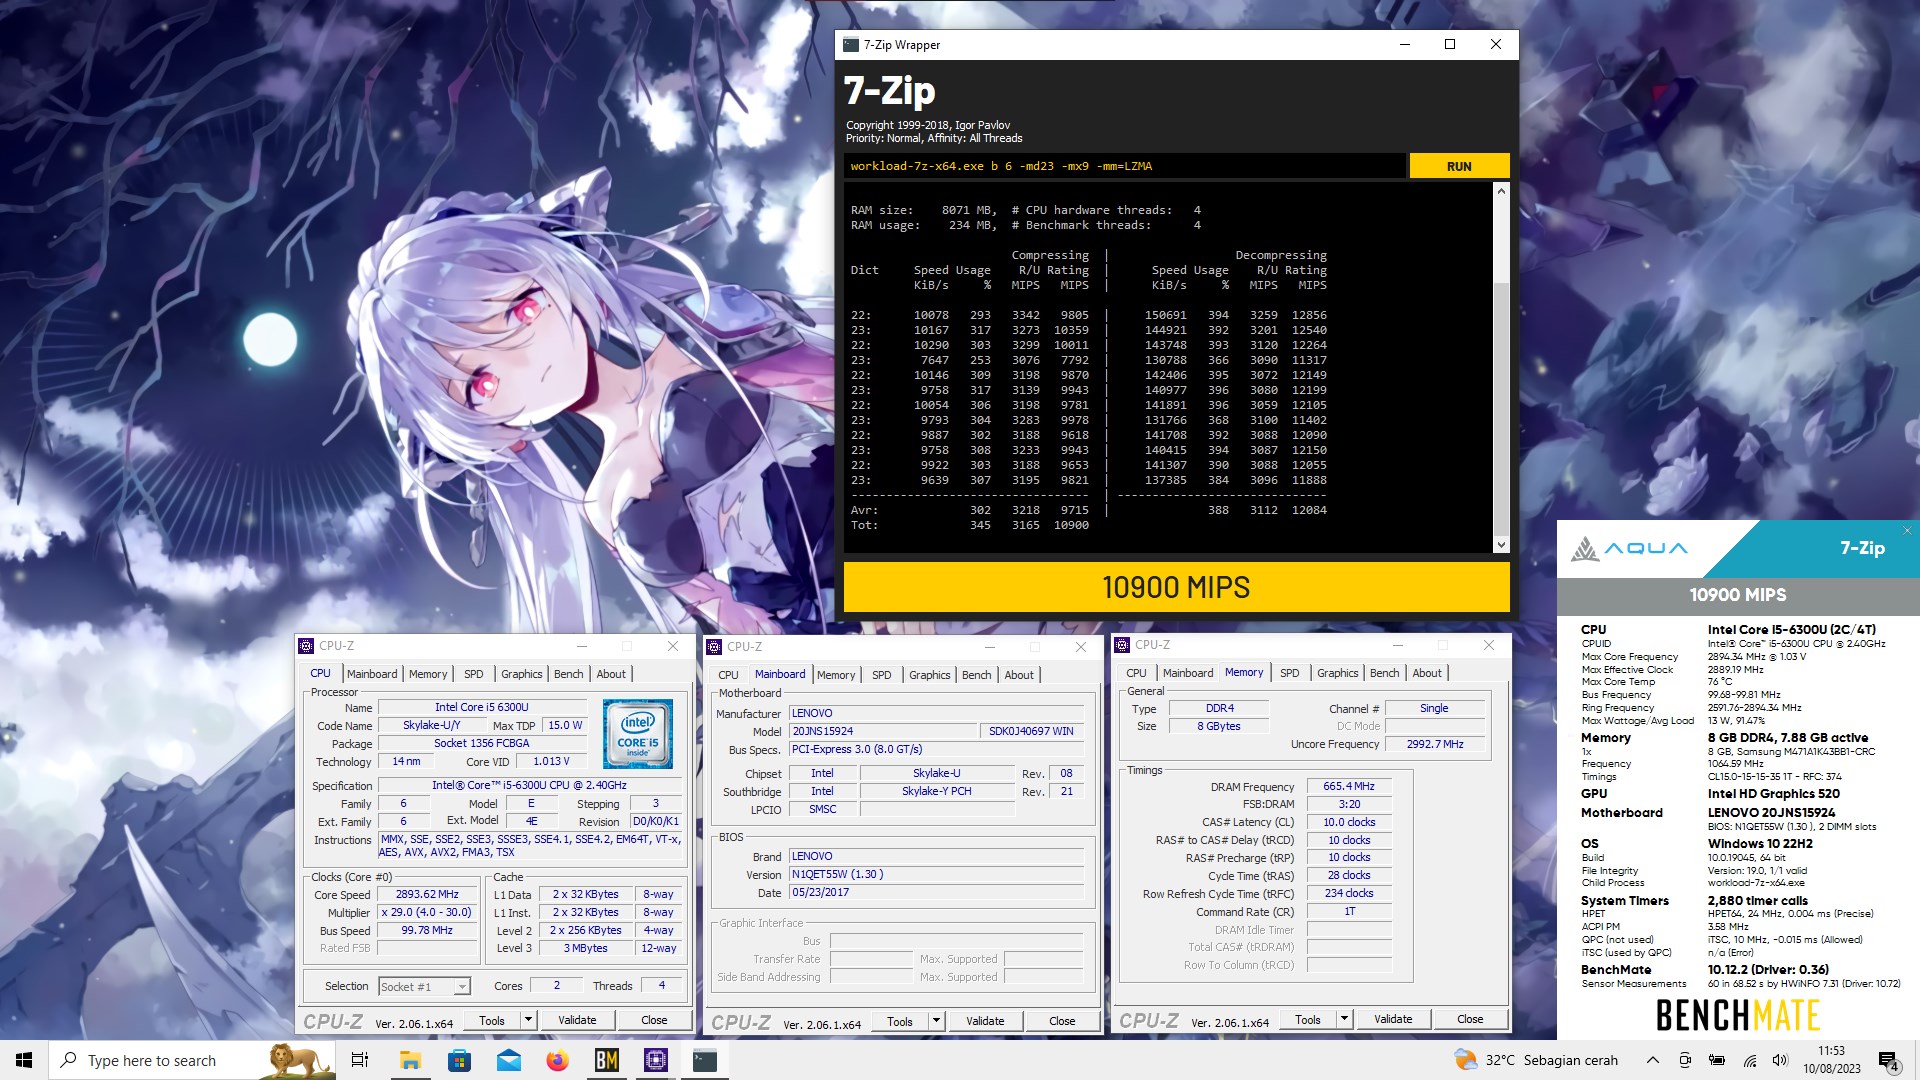Click the motherboard model 20JNS15924 field
1920x1080 pixels.
coord(882,731)
